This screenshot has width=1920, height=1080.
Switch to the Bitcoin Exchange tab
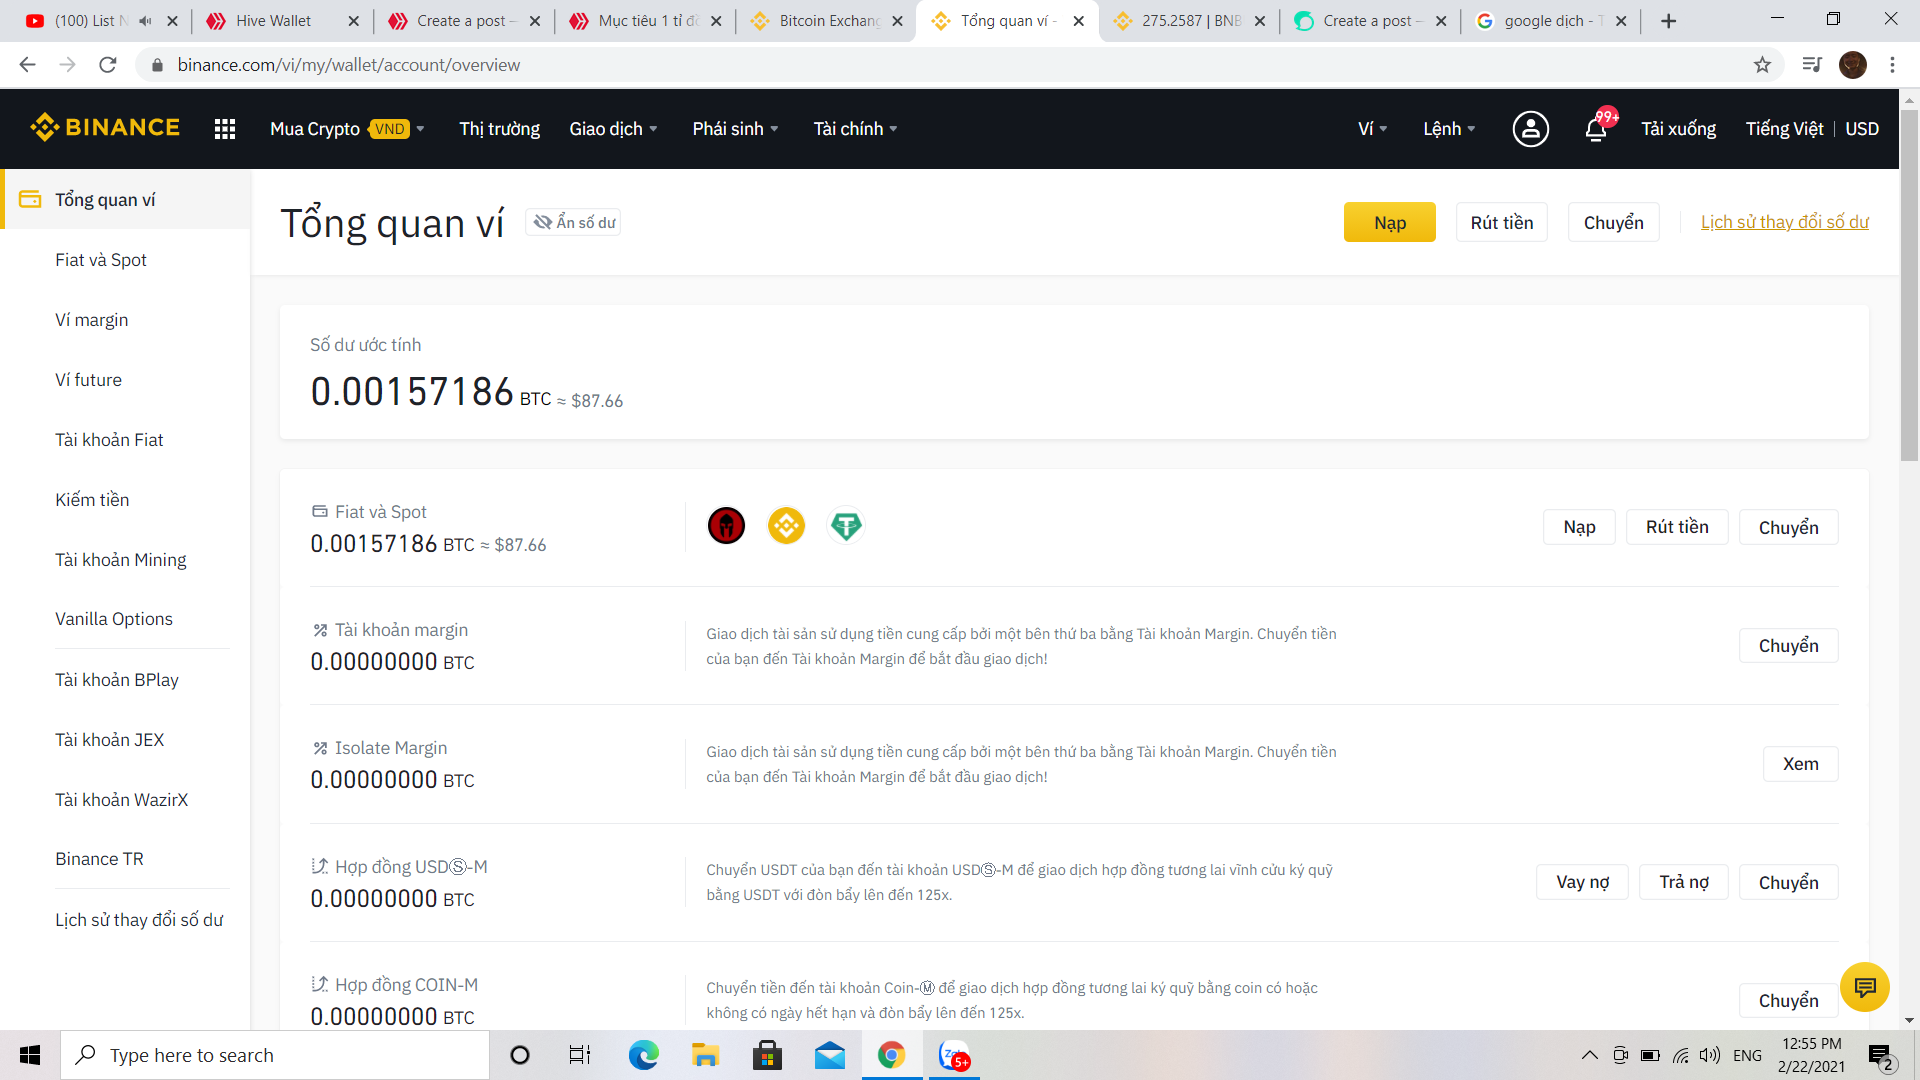(828, 21)
